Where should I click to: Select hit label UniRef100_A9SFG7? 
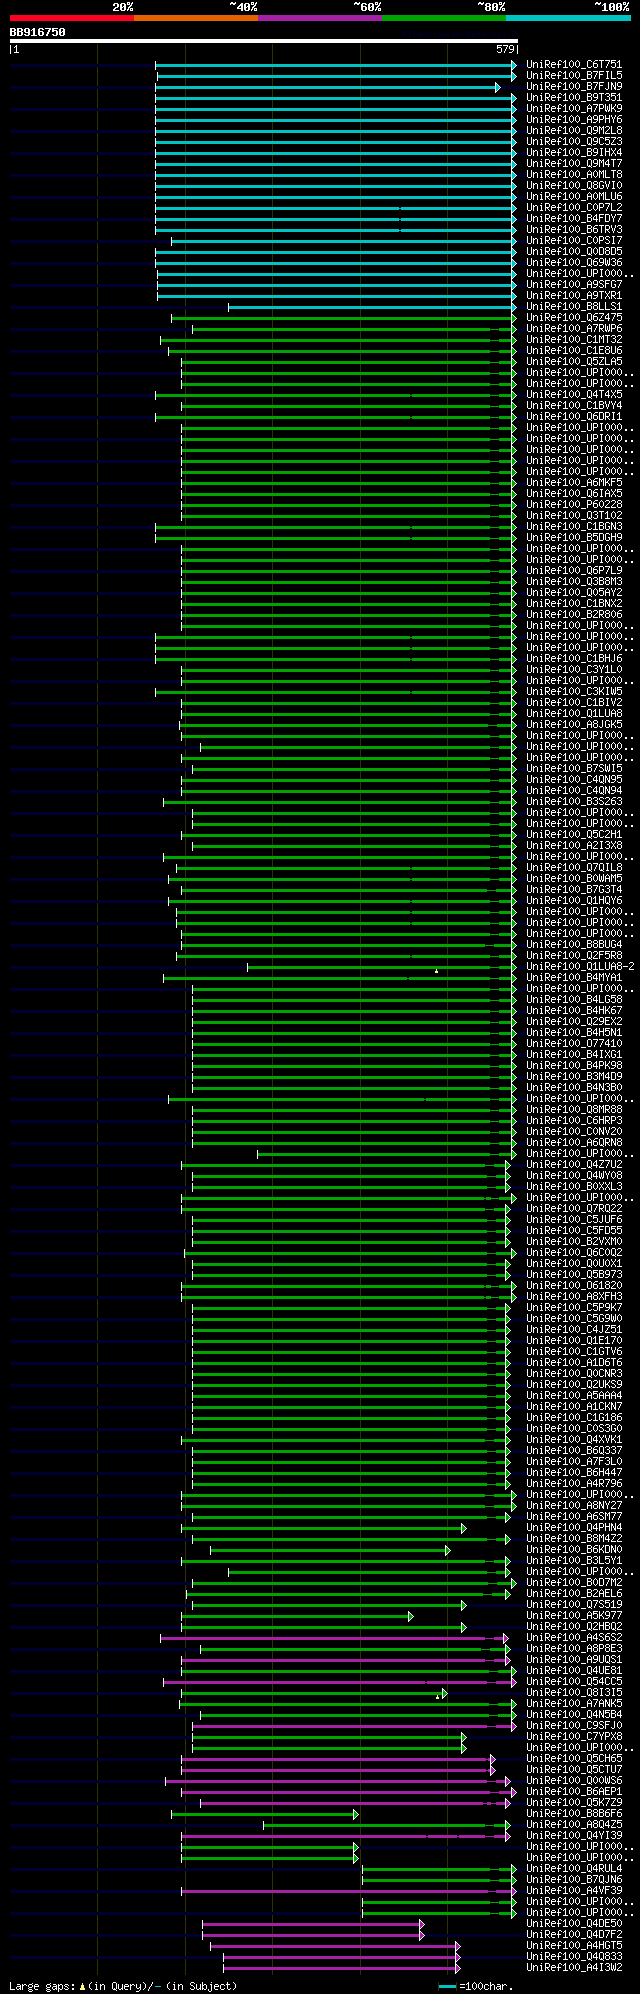(574, 285)
